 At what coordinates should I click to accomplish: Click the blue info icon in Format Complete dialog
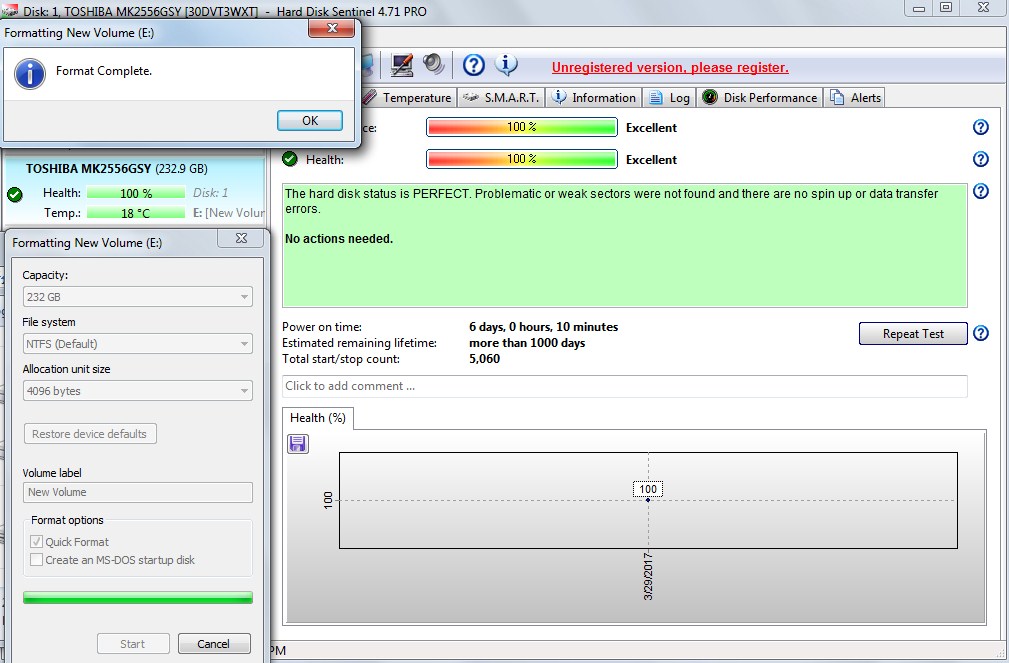[30, 74]
